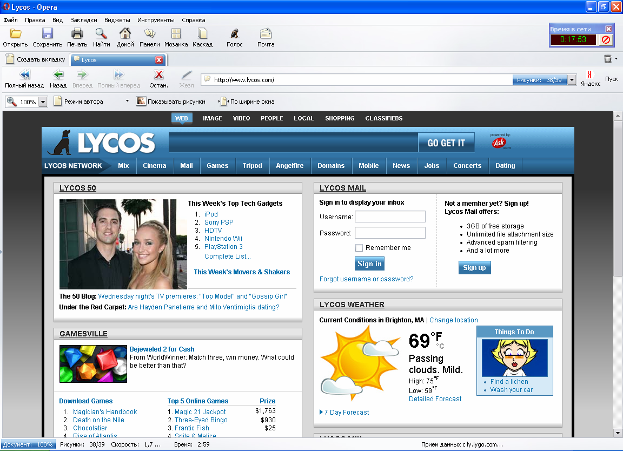Open the Вид menu
This screenshot has height=451, width=623.
point(58,20)
